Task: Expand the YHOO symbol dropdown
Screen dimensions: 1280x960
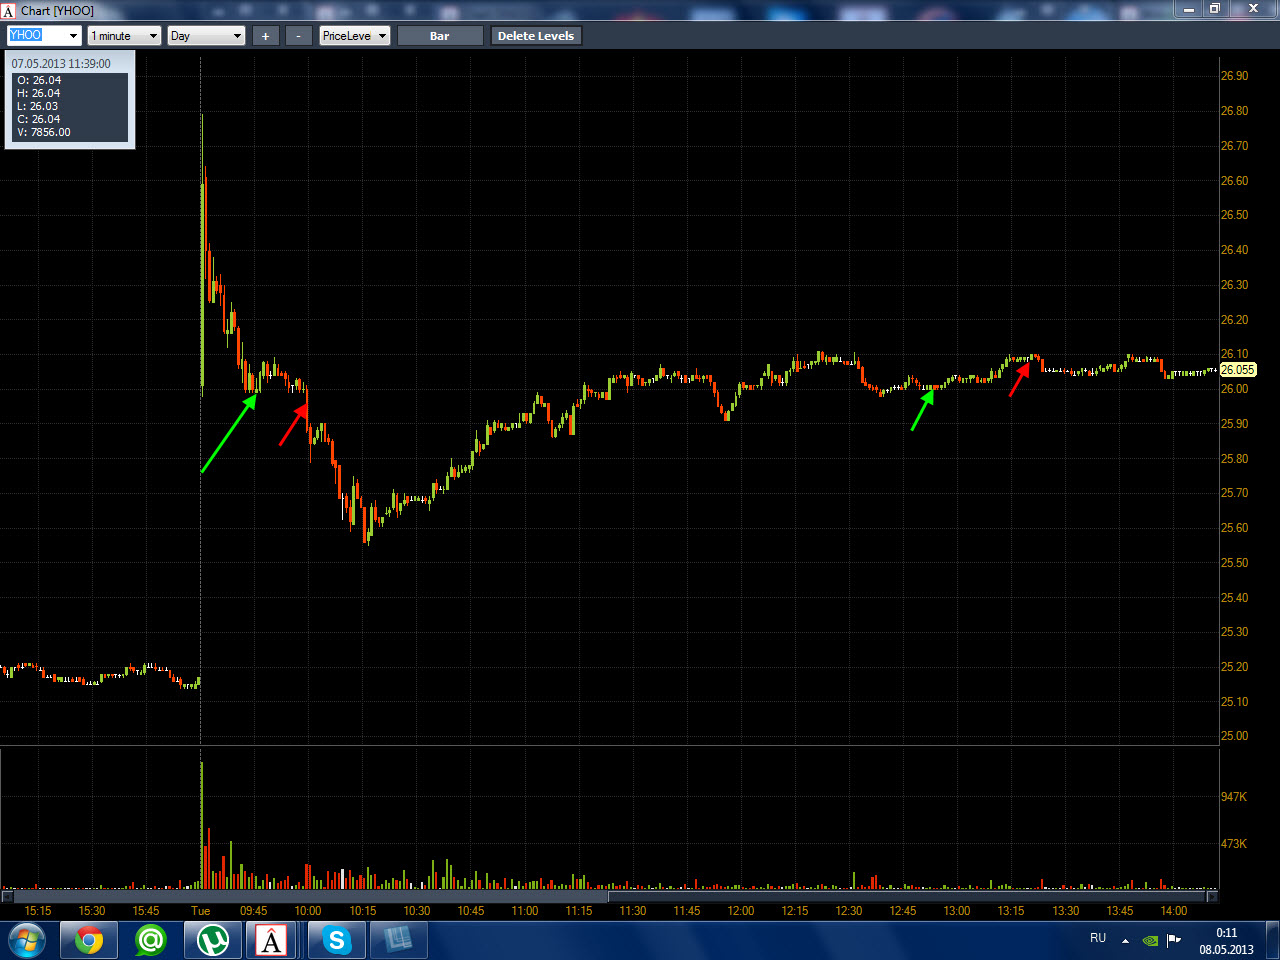Action: point(73,36)
